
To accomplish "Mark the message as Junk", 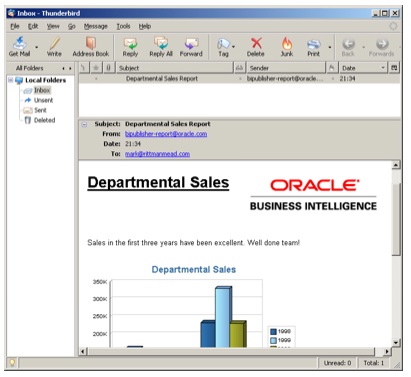I will click(287, 47).
